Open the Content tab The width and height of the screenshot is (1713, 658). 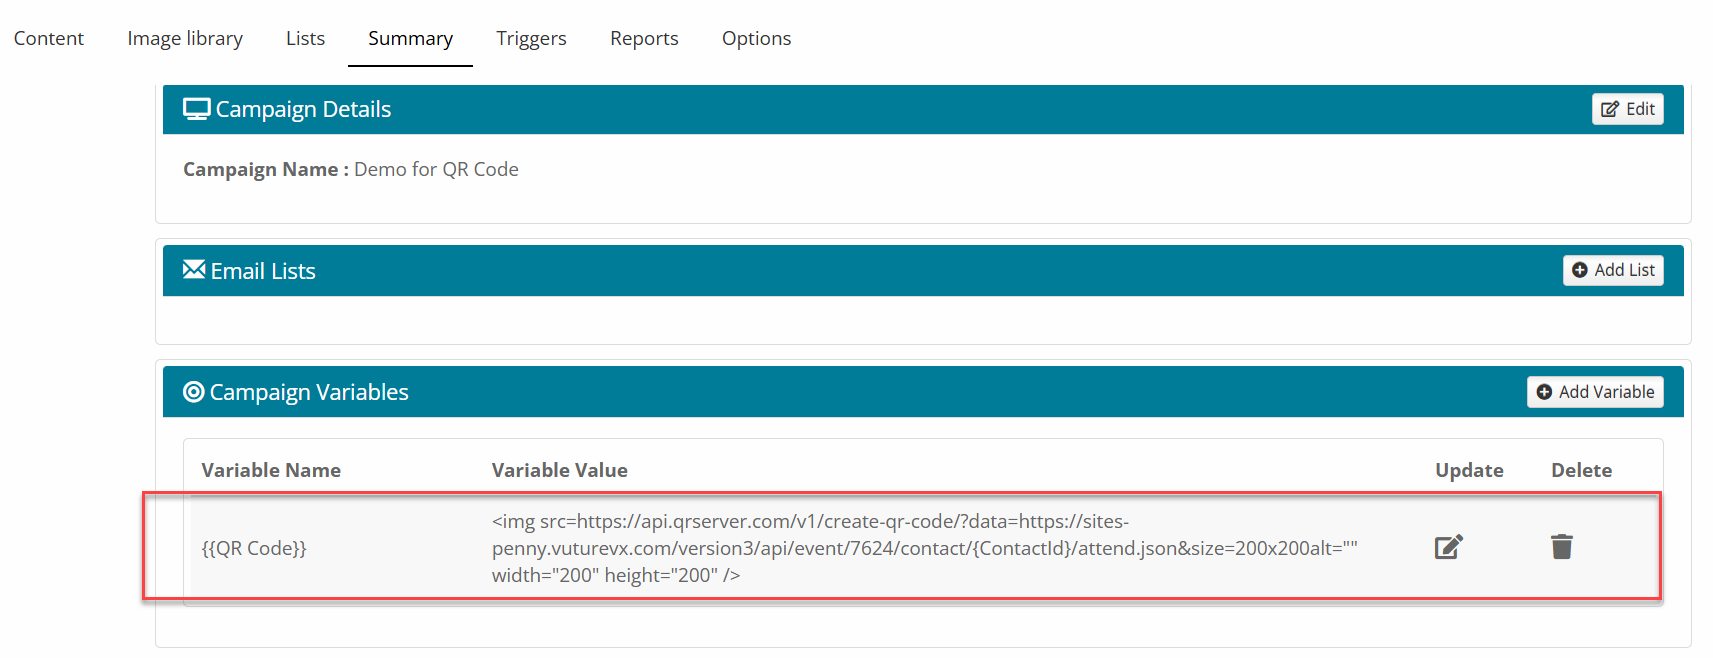pyautogui.click(x=49, y=38)
